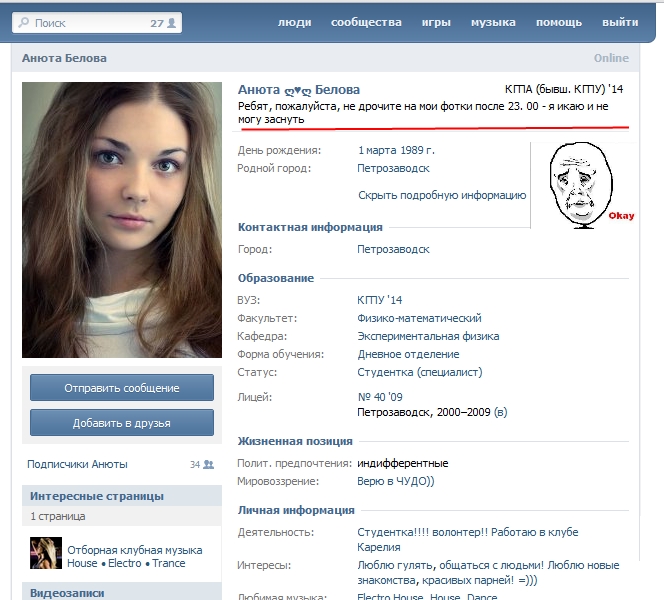Image resolution: width=664 pixels, height=600 pixels.
Task: Open the помощь menu item
Action: pyautogui.click(x=559, y=22)
